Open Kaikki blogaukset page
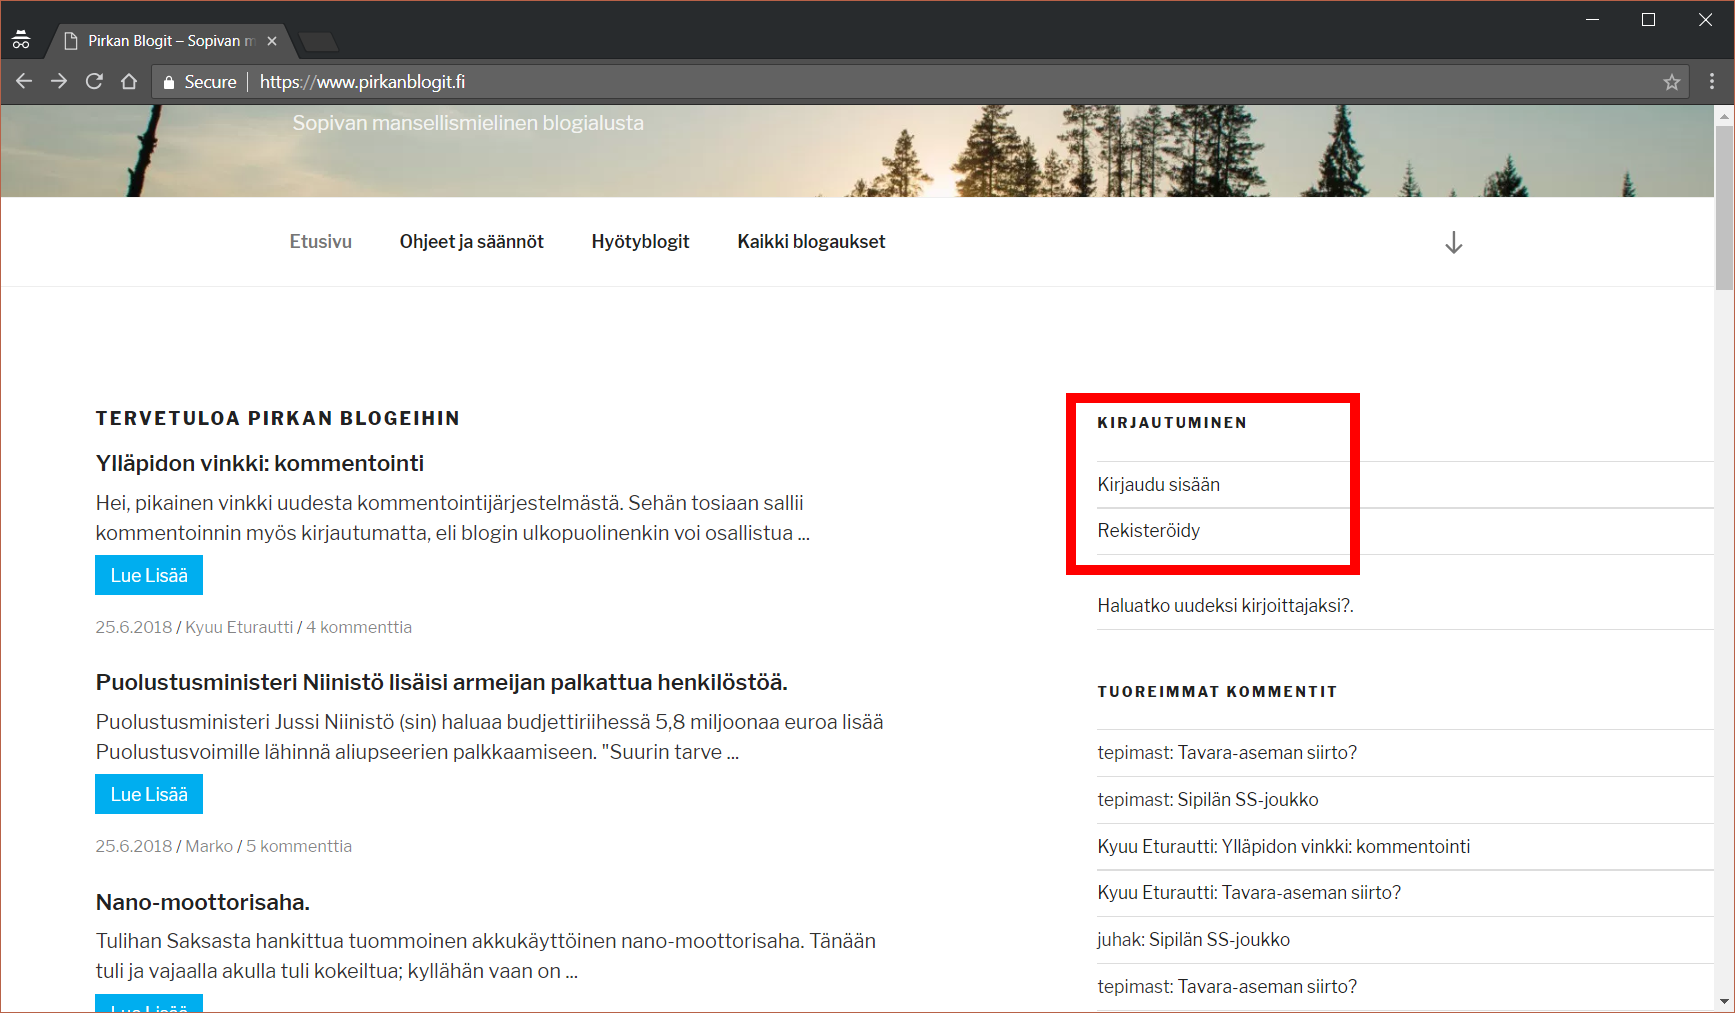The width and height of the screenshot is (1735, 1013). [811, 242]
